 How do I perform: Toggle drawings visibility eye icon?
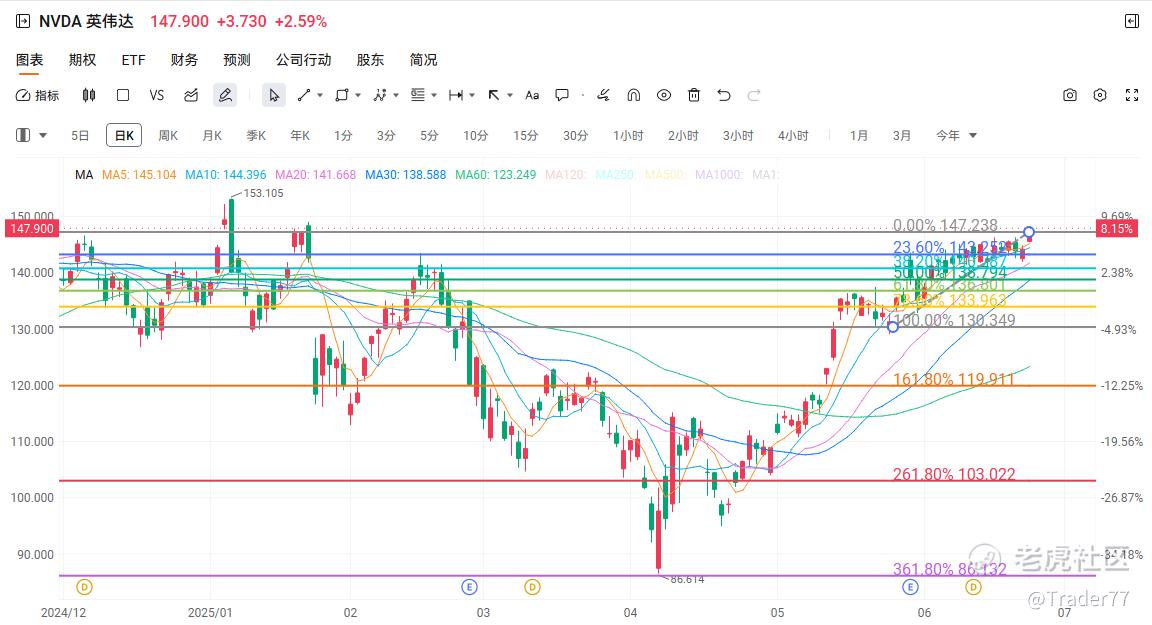tap(663, 95)
